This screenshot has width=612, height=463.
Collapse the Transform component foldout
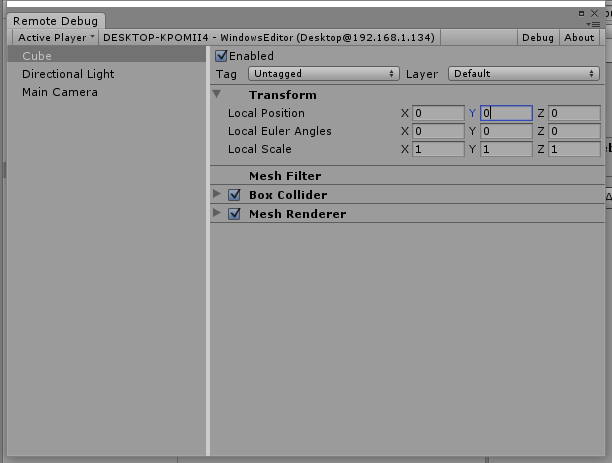(x=217, y=94)
